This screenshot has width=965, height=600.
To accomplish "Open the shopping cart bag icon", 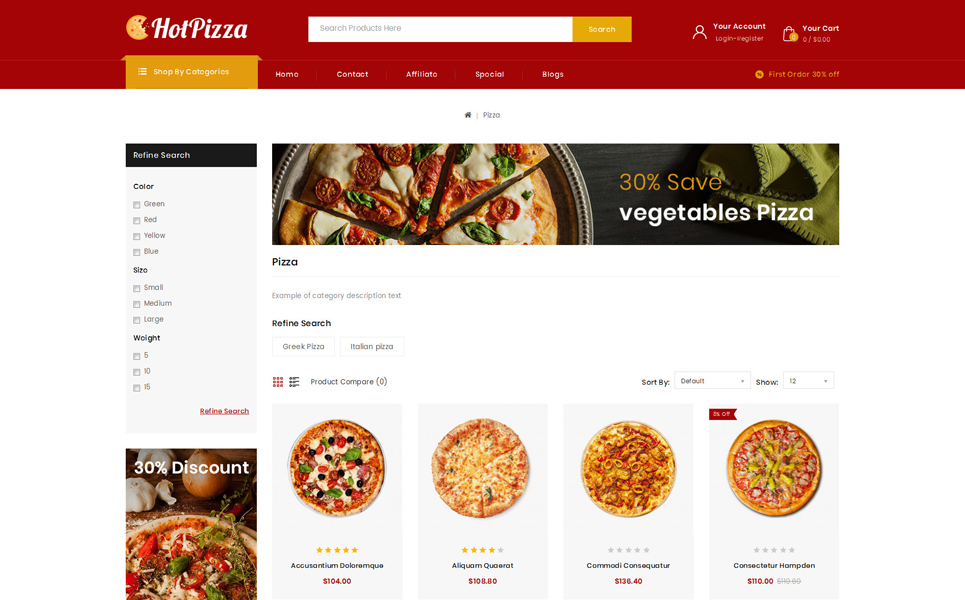I will (x=790, y=34).
